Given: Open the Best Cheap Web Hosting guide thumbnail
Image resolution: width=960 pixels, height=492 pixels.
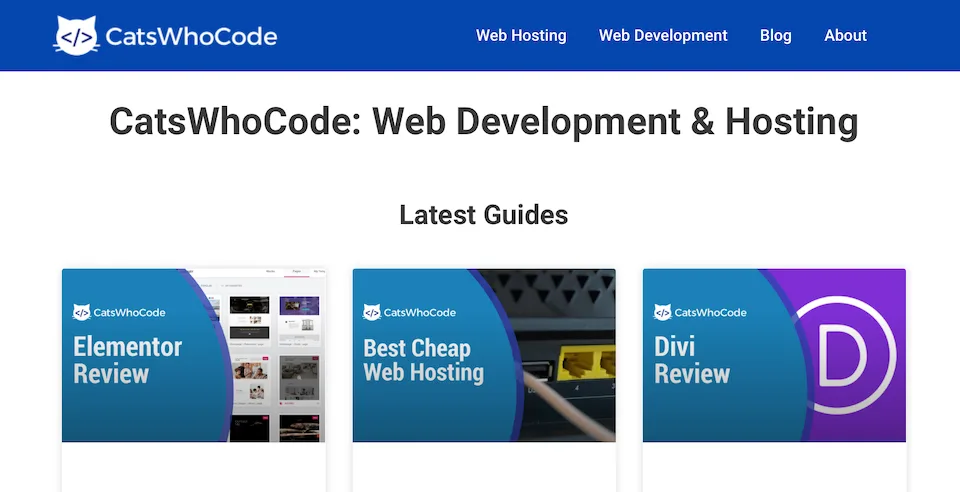Looking at the screenshot, I should (484, 355).
